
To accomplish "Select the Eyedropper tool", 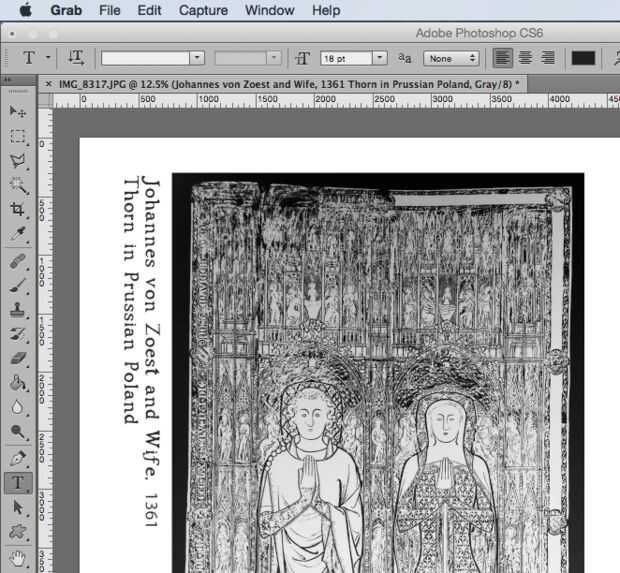I will (x=17, y=233).
